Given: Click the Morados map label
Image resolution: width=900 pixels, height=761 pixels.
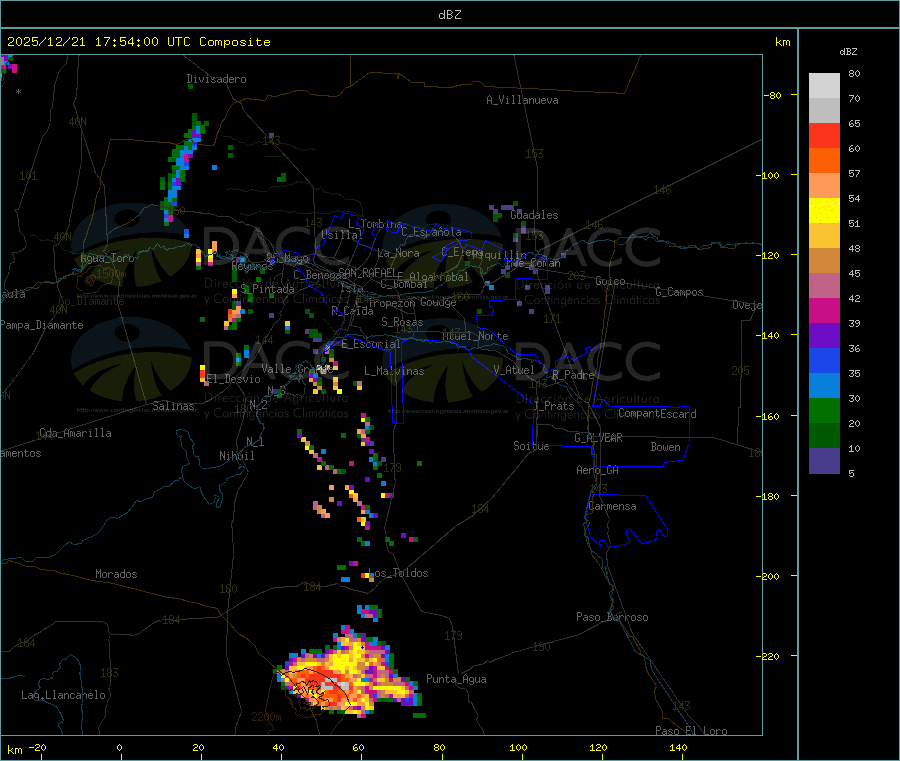Looking at the screenshot, I should tap(117, 574).
